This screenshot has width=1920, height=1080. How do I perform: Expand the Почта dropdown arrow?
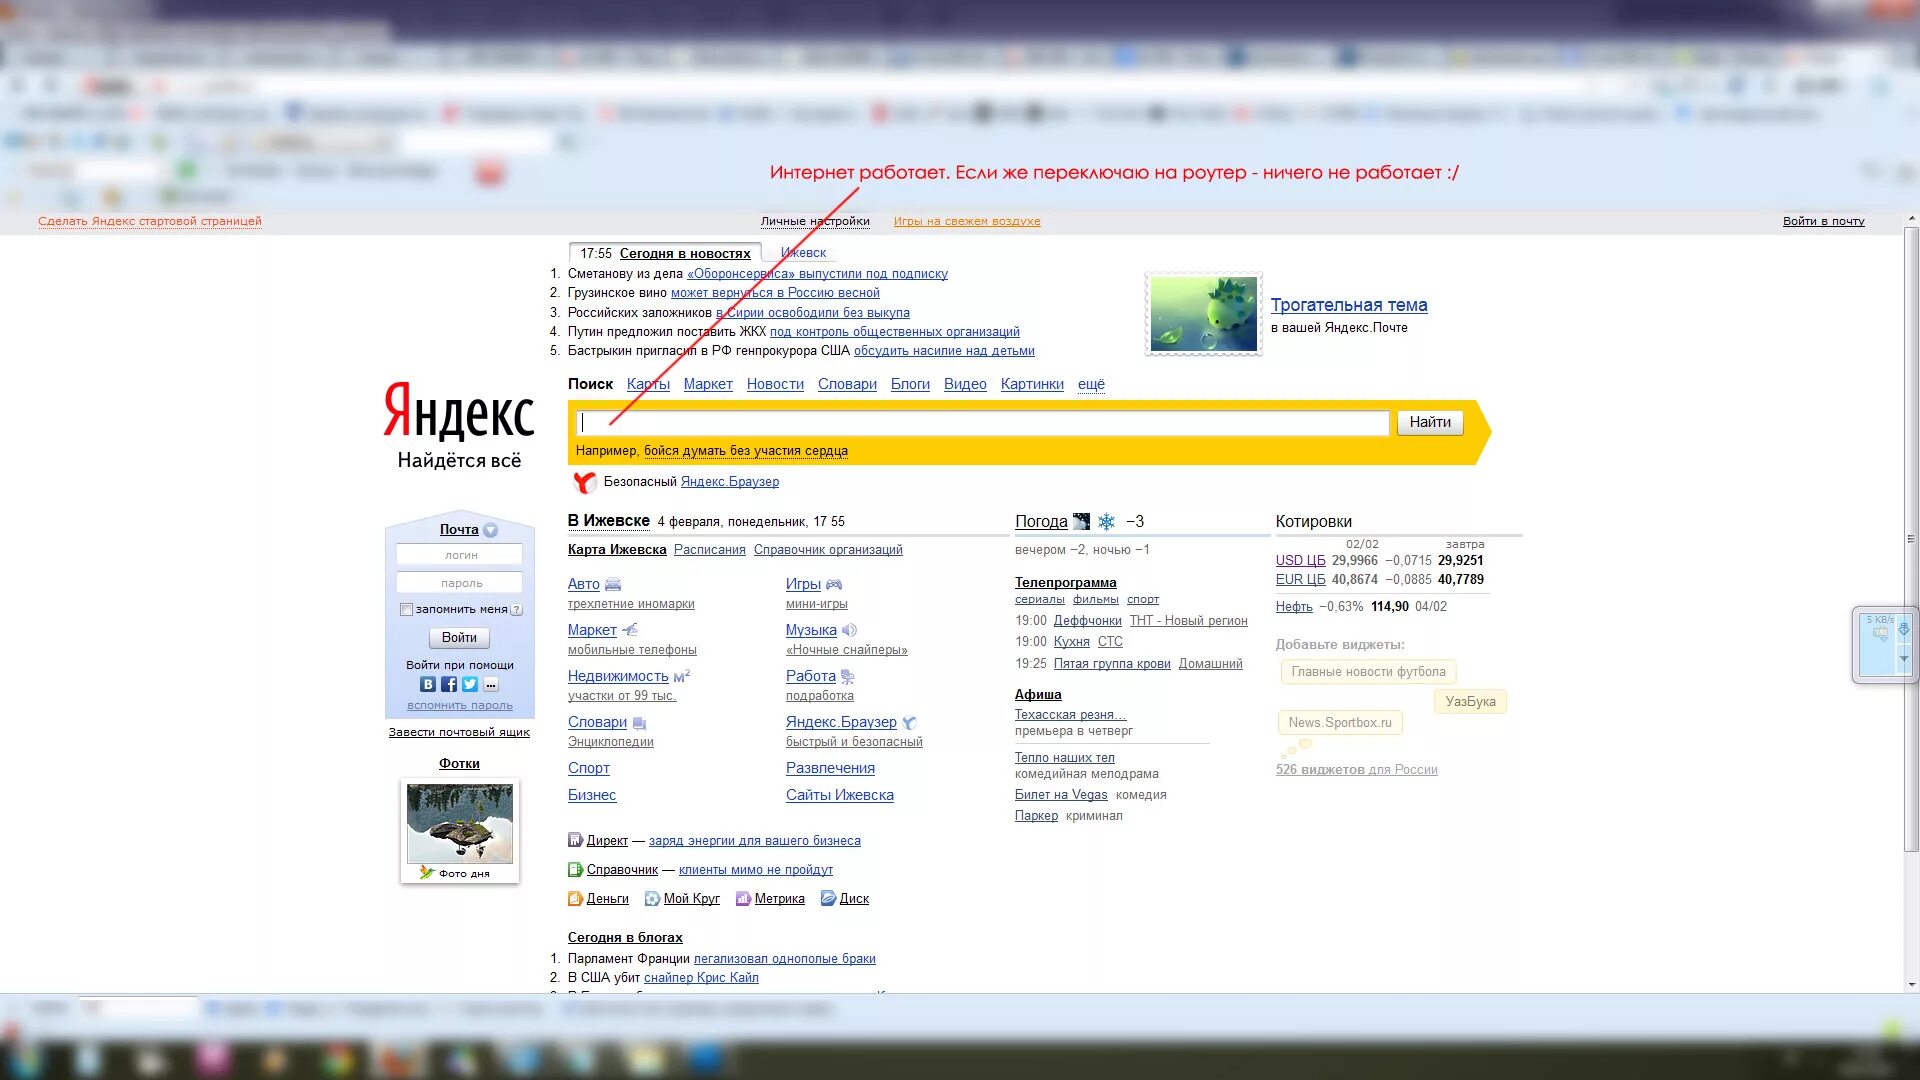(490, 531)
